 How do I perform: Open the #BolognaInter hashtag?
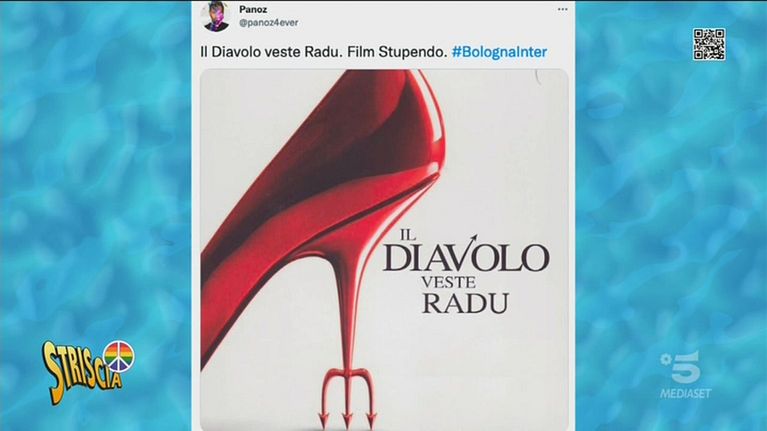pos(499,52)
